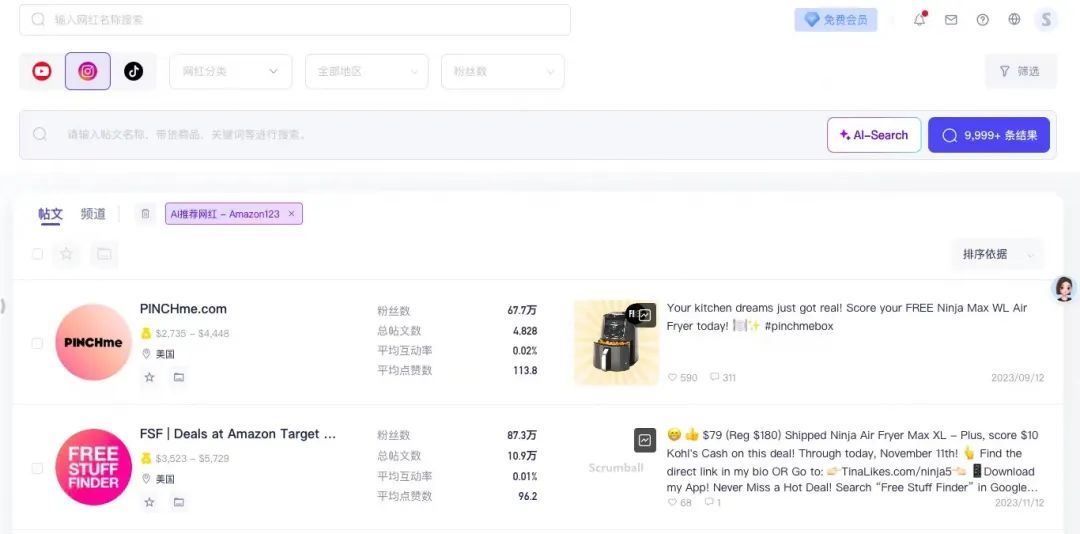1080x534 pixels.
Task: Click the AI-Search button
Action: (874, 135)
